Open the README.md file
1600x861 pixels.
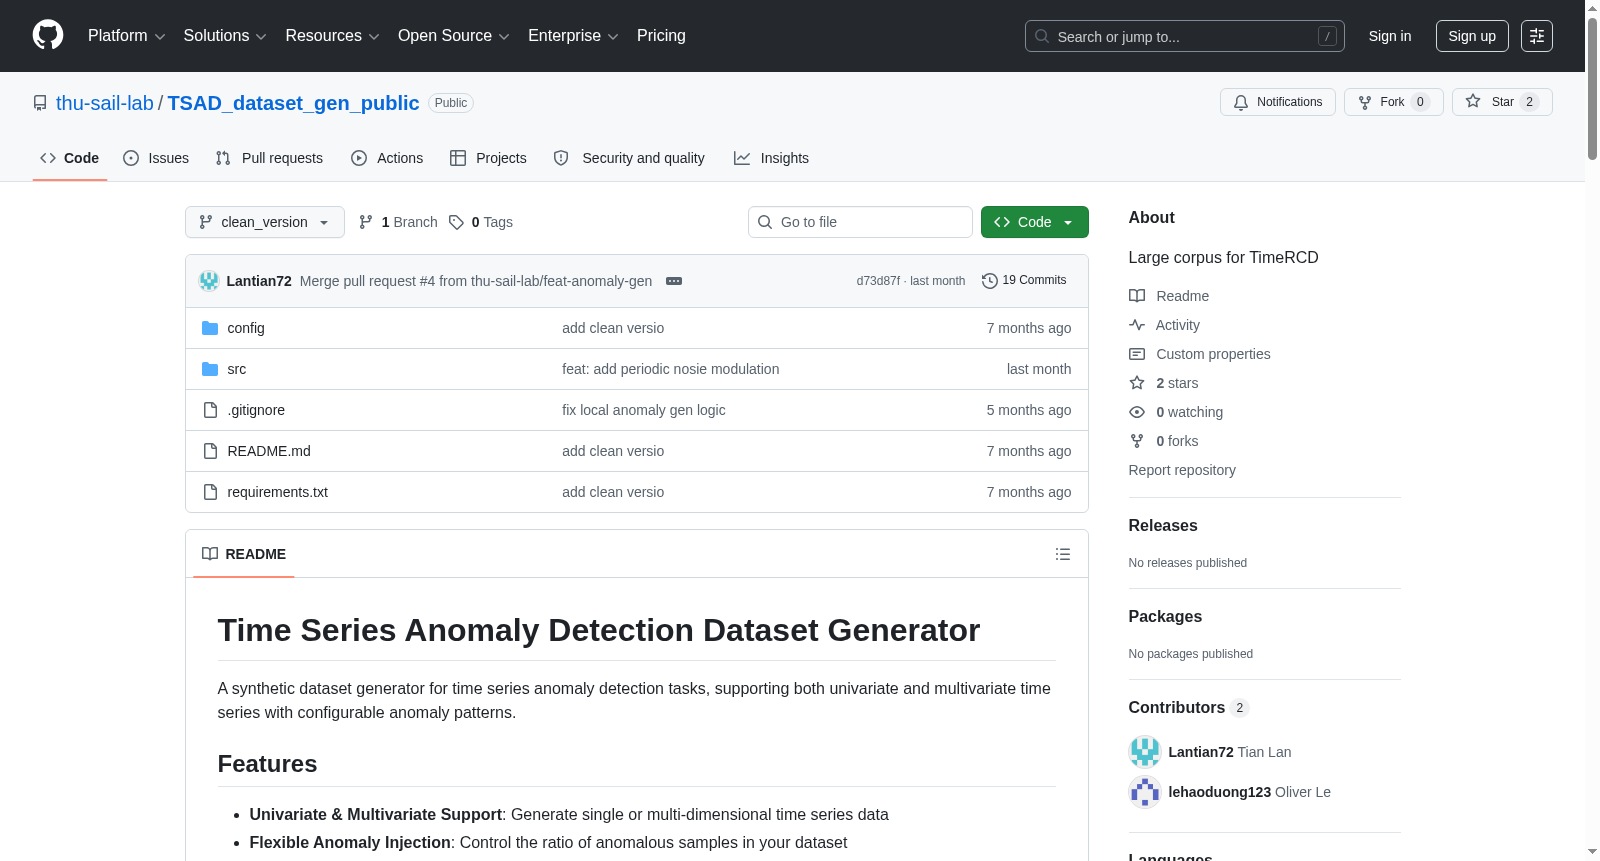(x=269, y=451)
